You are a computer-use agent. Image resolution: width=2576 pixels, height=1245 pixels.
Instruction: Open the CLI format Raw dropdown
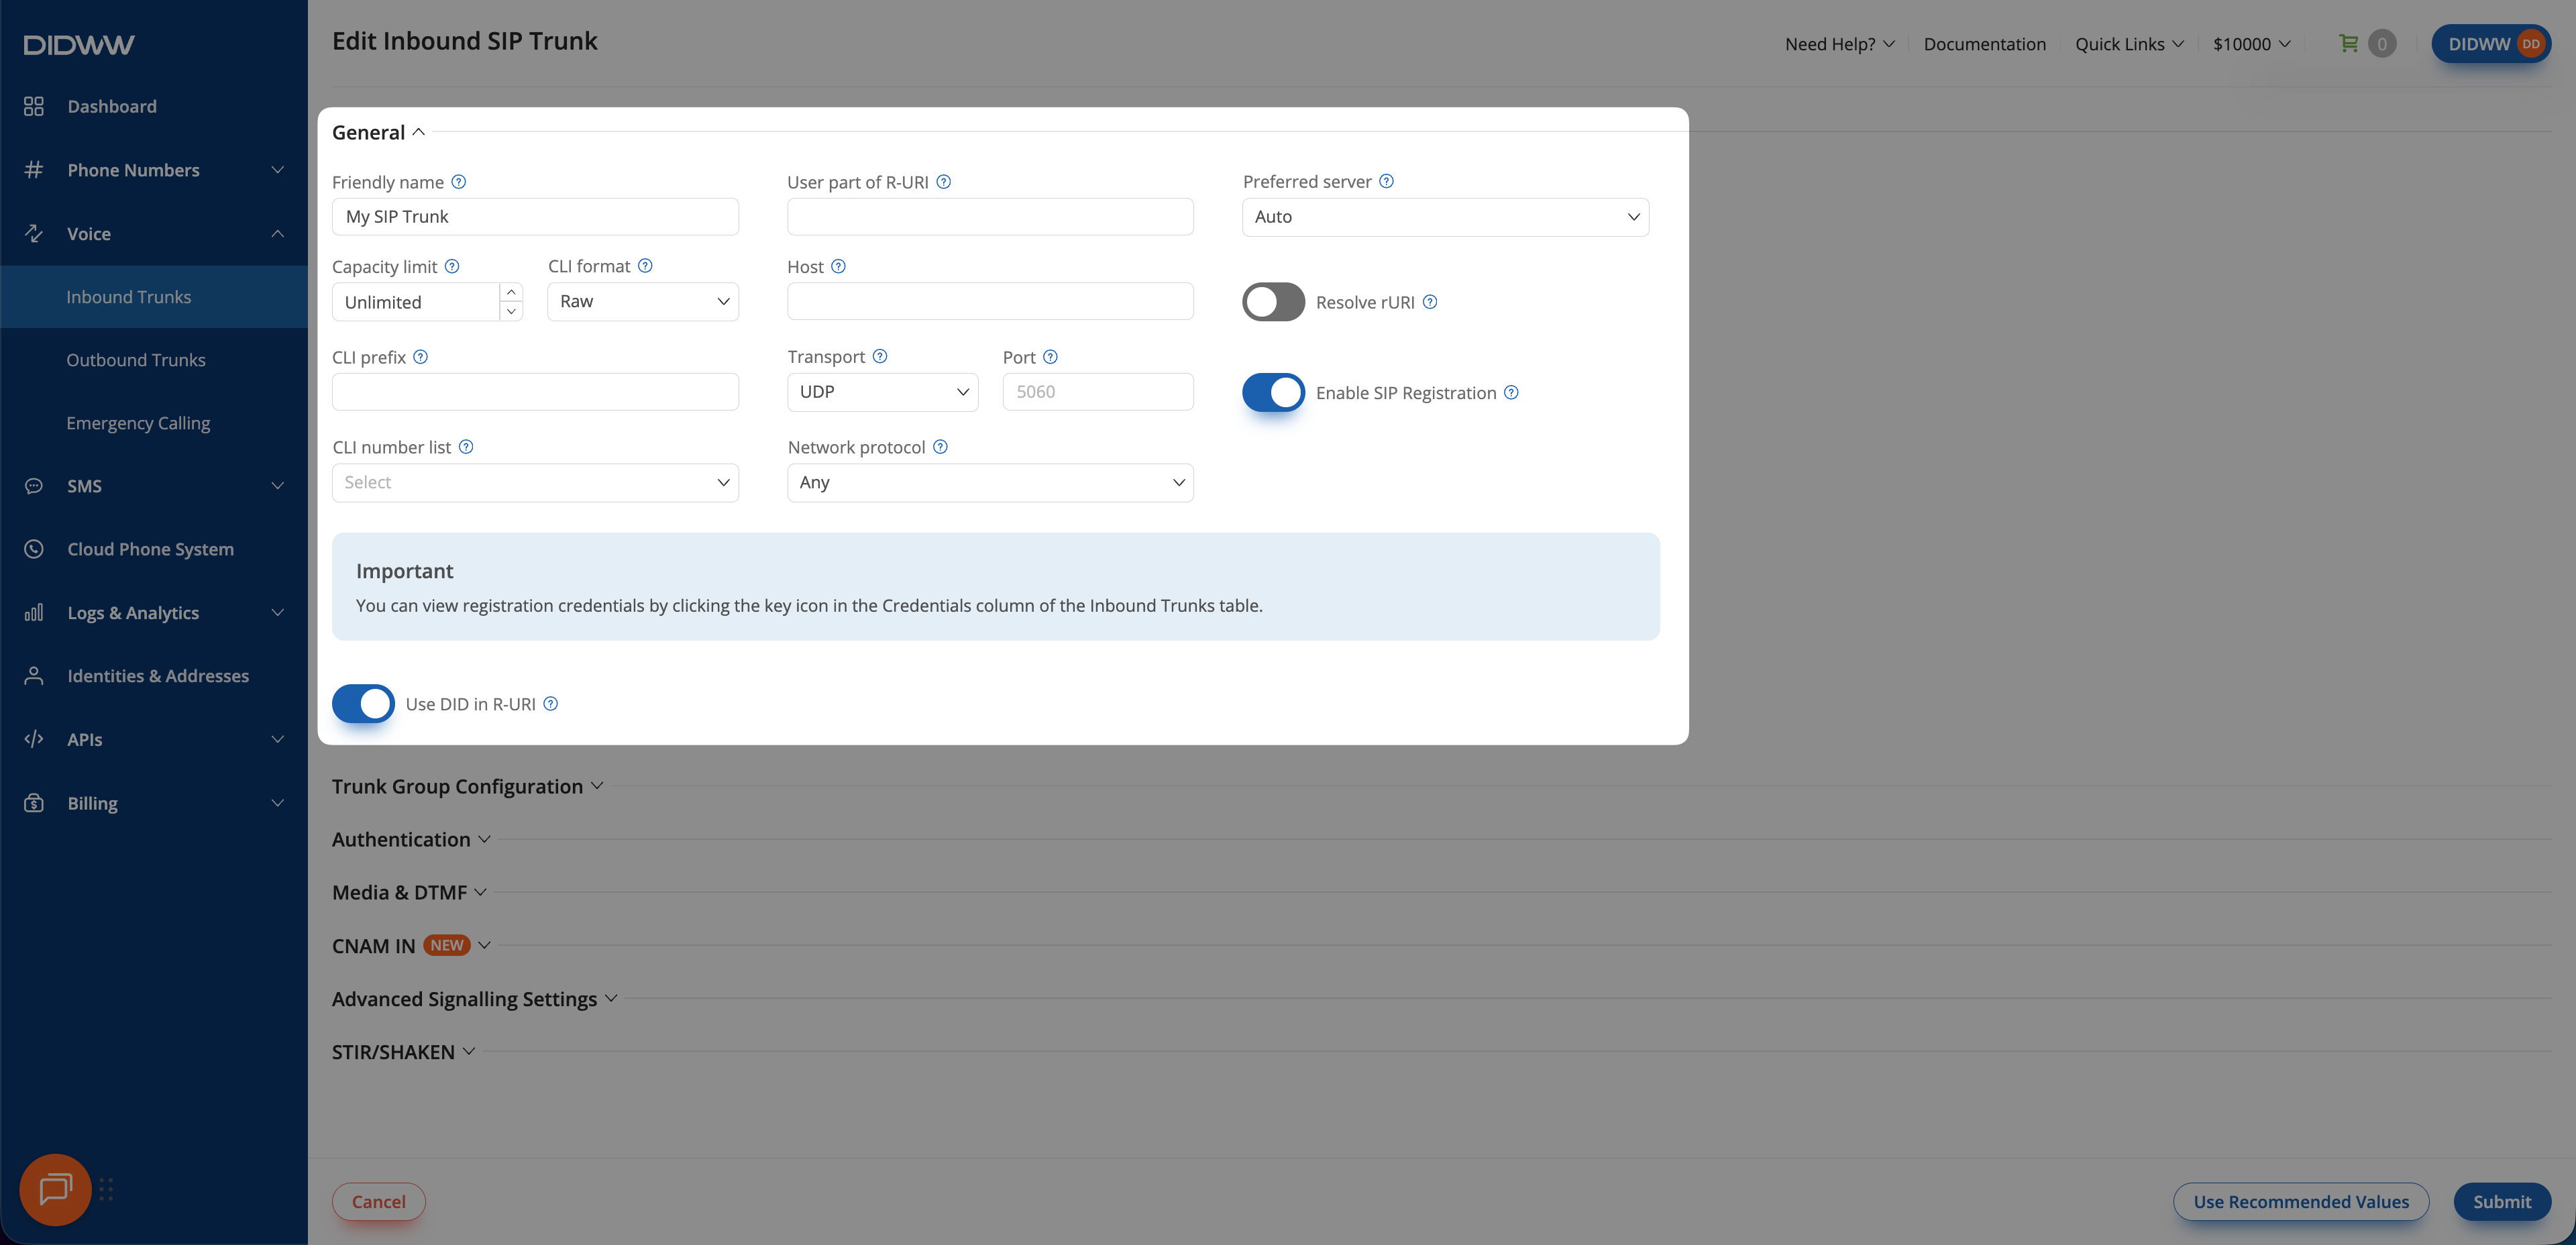click(643, 301)
